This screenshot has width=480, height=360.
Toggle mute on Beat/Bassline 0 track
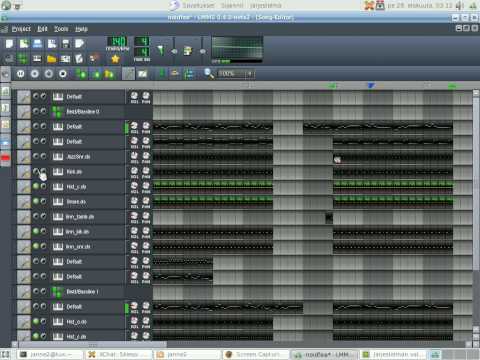tap(36, 111)
